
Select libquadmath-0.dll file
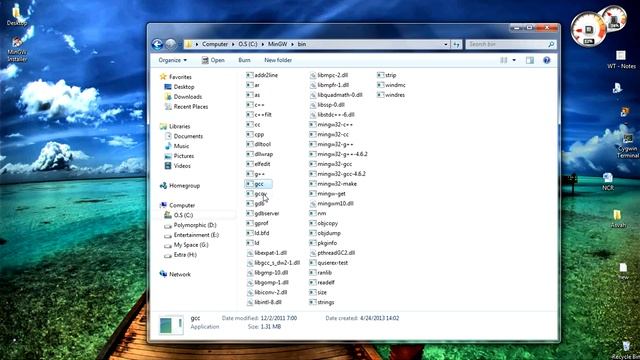[336, 95]
